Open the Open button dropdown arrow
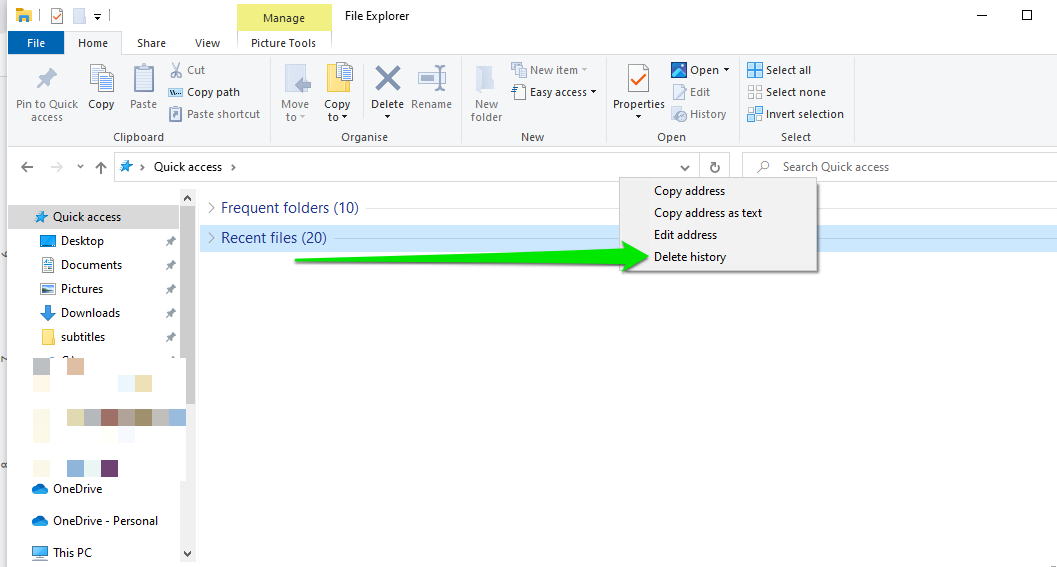This screenshot has width=1057, height=567. (727, 70)
